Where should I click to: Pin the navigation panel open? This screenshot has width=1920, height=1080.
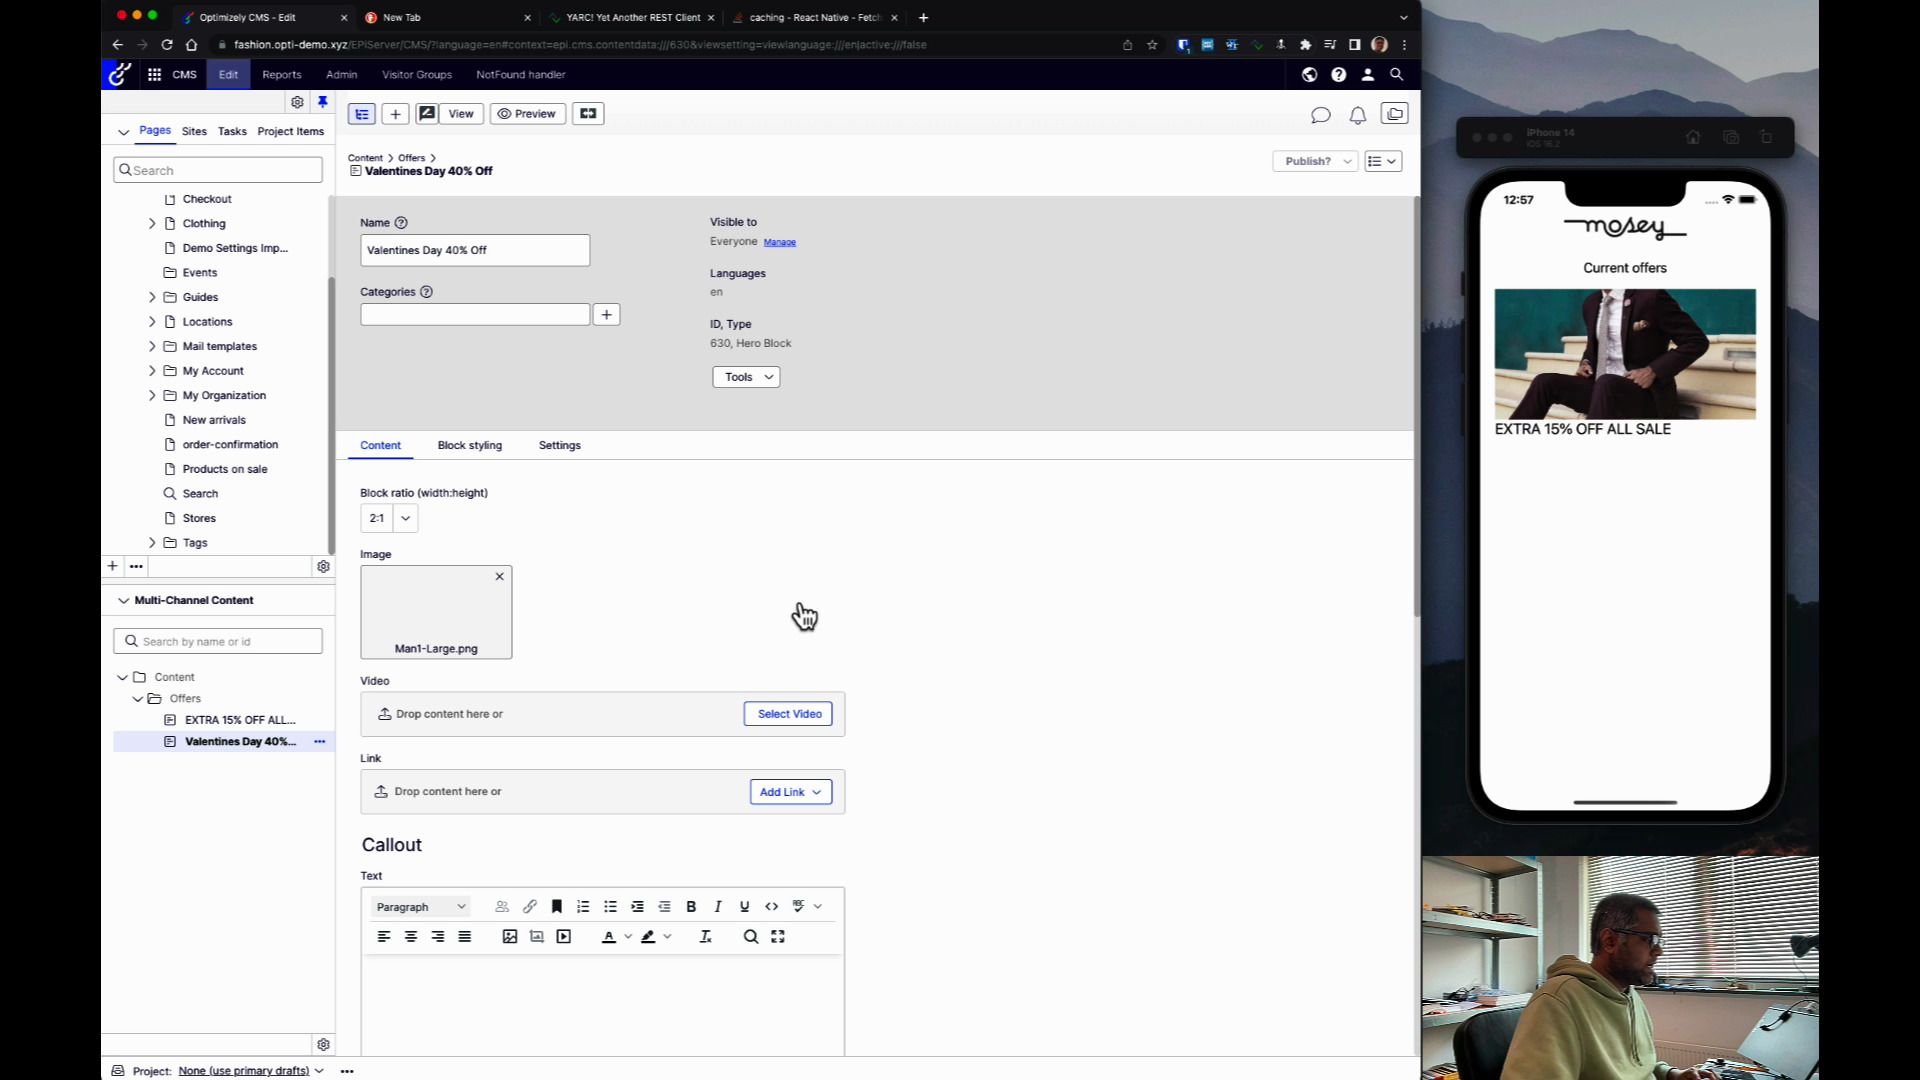[322, 101]
